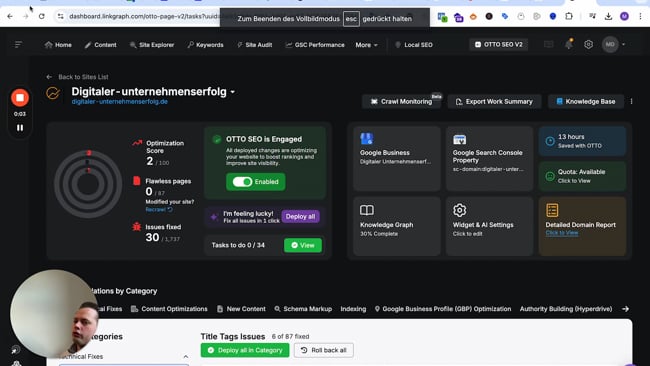This screenshot has height=366, width=650.
Task: Click the browser back arrow
Action: 10,16
